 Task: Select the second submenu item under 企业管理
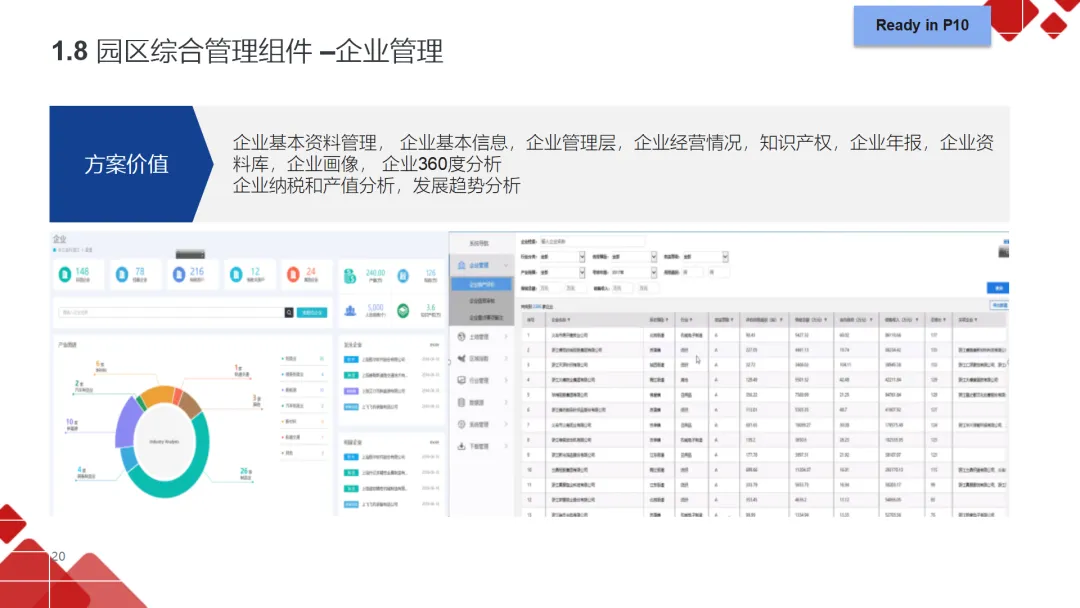[482, 301]
